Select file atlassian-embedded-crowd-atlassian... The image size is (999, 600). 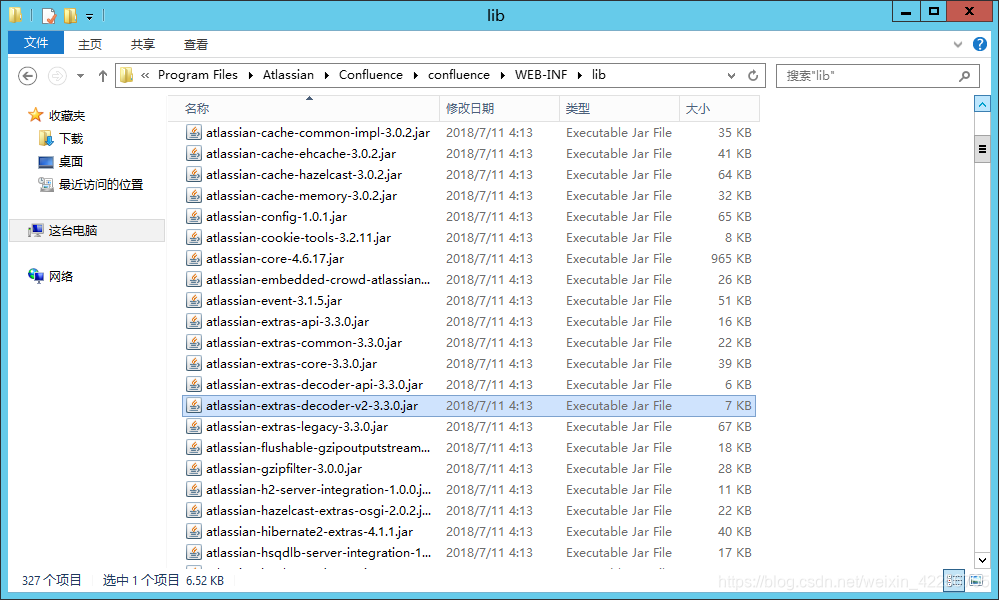(318, 280)
